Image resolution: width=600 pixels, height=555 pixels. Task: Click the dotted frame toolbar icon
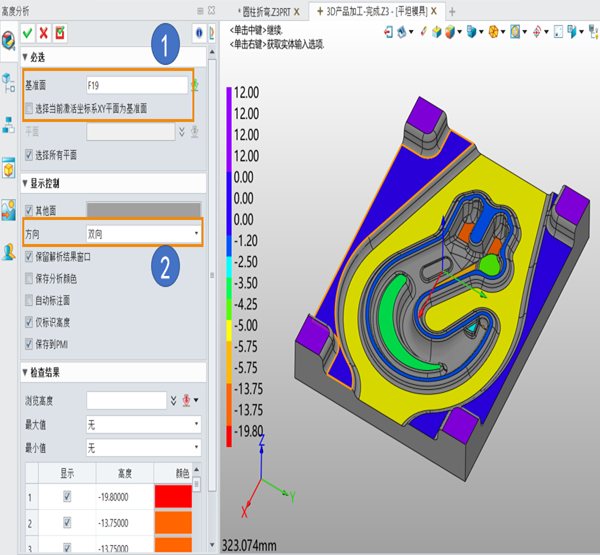(558, 32)
